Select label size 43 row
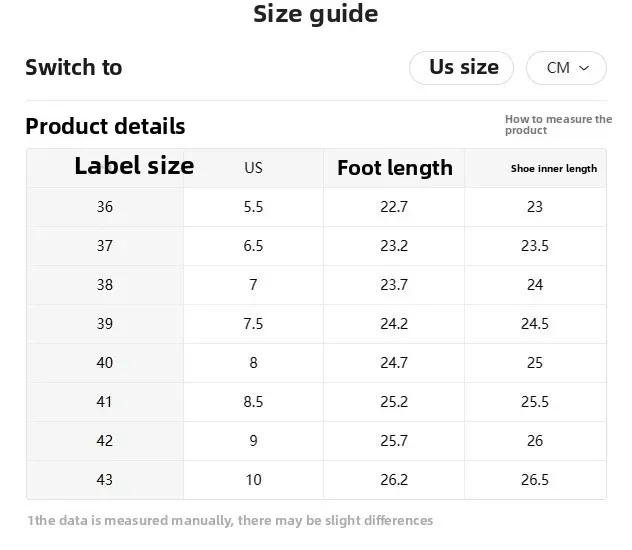This screenshot has height=550, width=632. [x=105, y=480]
